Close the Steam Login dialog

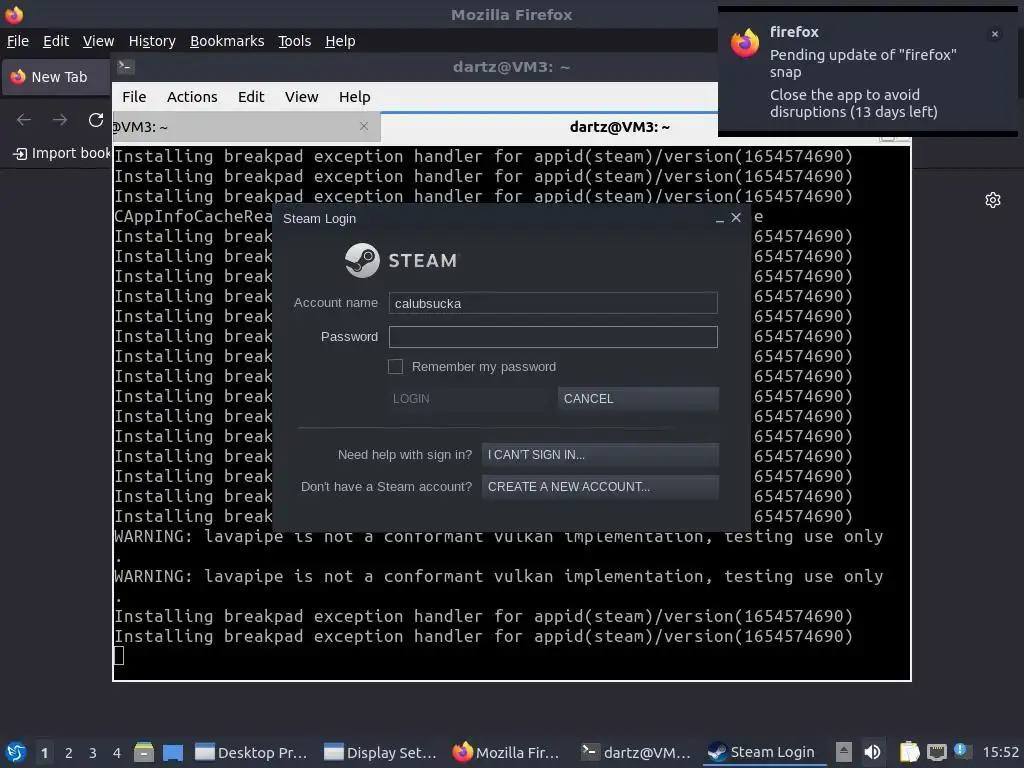point(736,217)
